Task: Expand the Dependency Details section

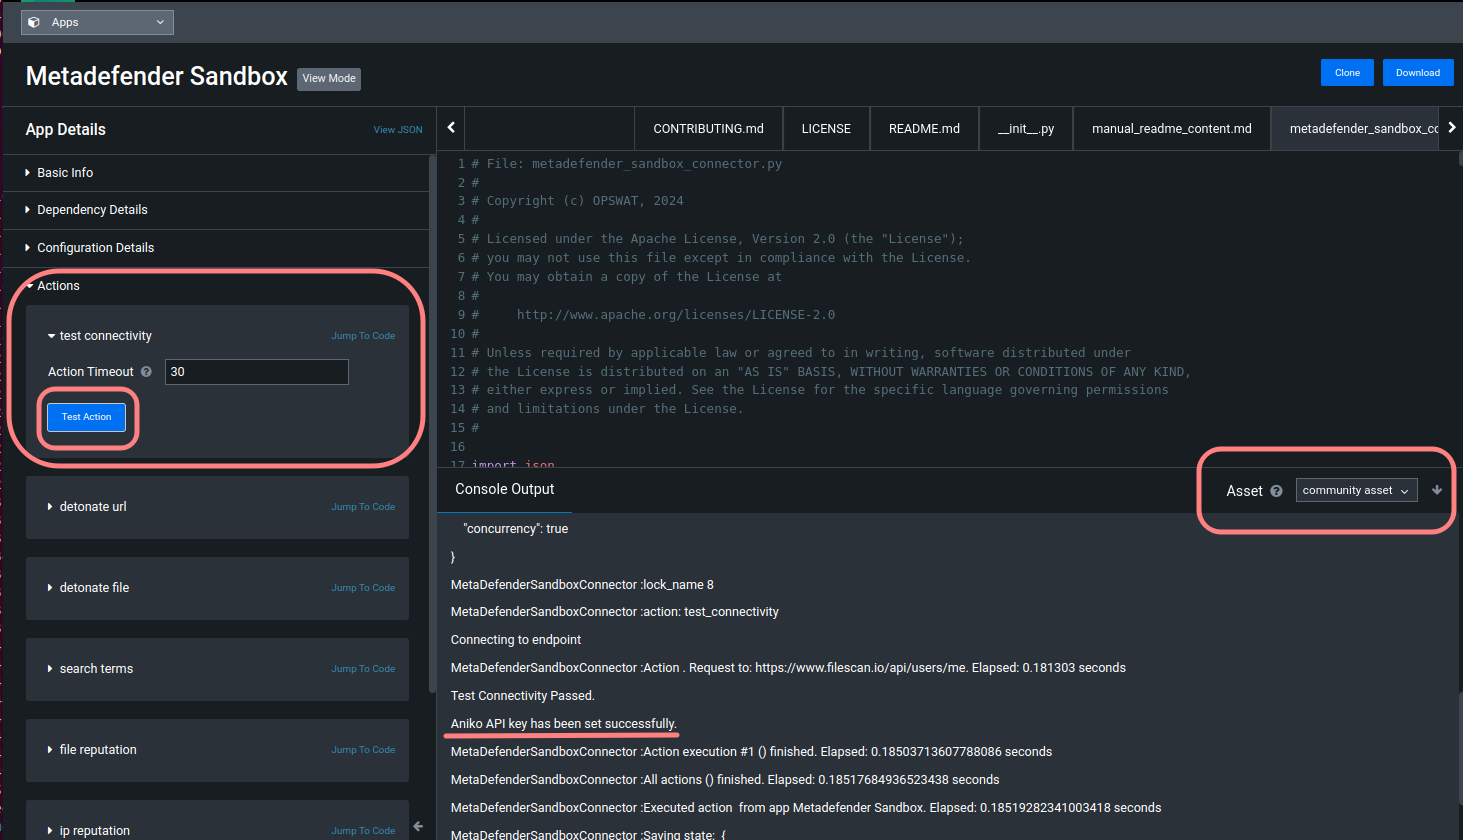Action: [92, 210]
